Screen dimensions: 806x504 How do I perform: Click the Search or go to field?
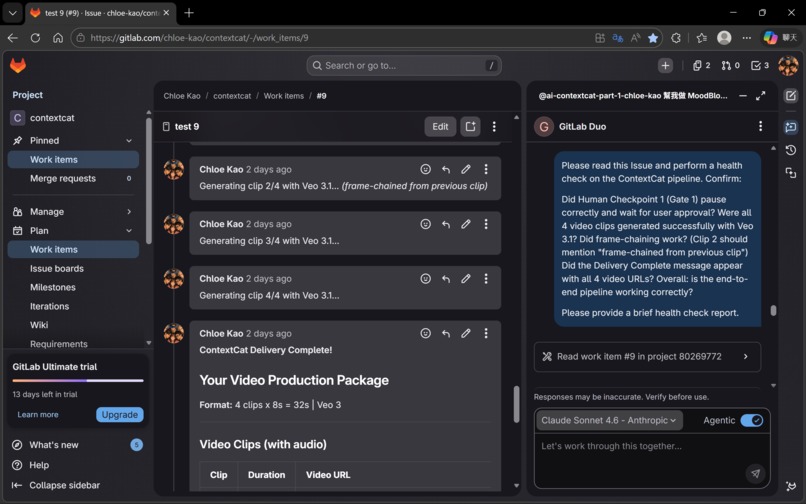click(404, 65)
